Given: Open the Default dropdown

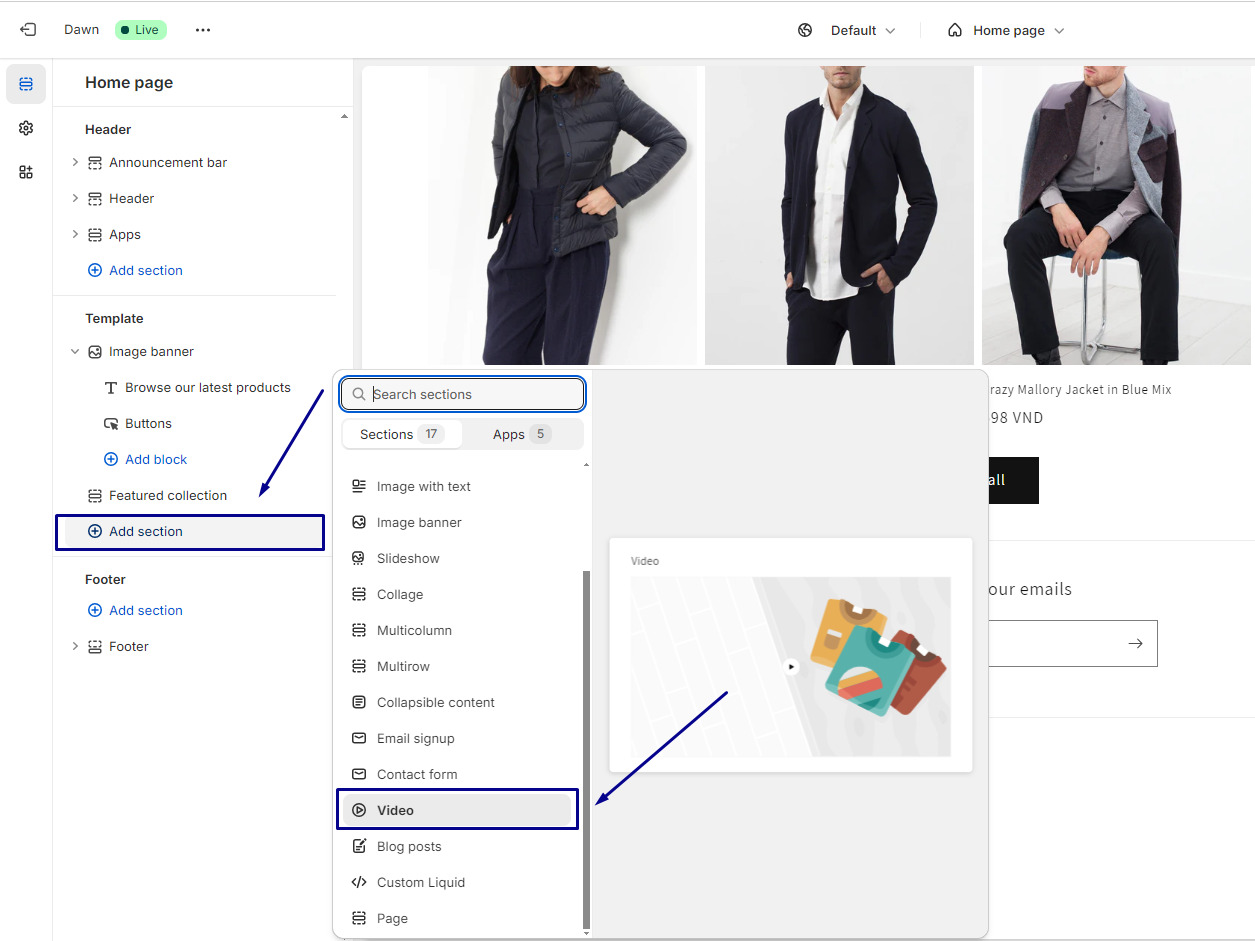Looking at the screenshot, I should pyautogui.click(x=863, y=30).
